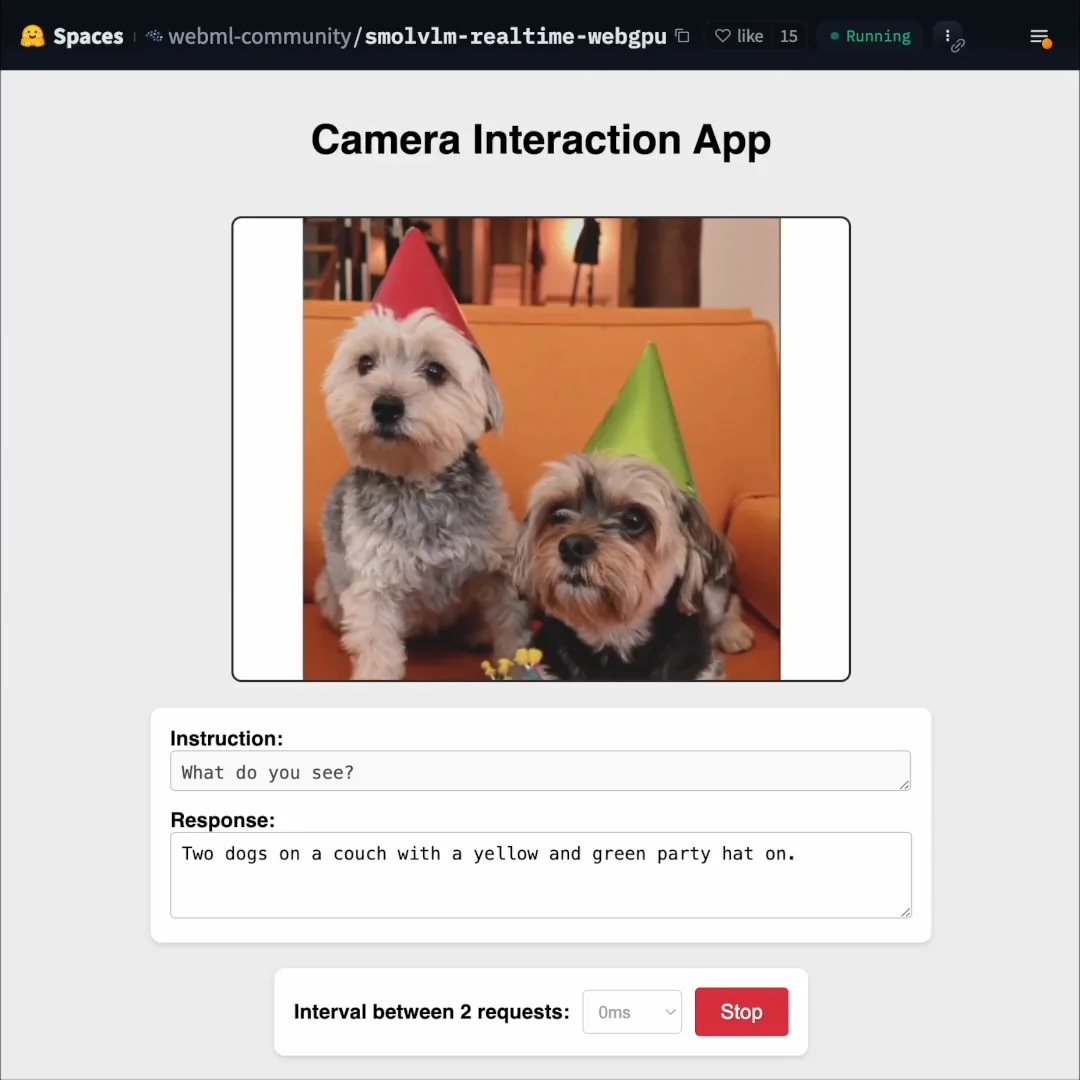Open the three-dot options menu
This screenshot has width=1080, height=1080.
[948, 36]
